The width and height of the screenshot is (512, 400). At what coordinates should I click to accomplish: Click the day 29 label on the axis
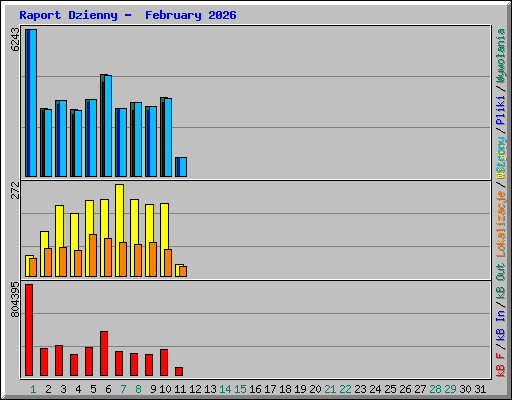click(x=450, y=389)
